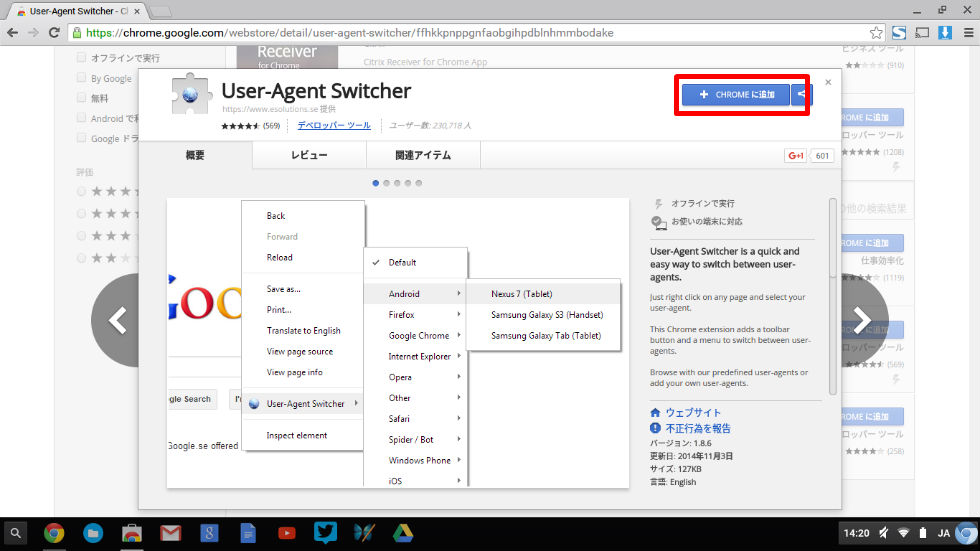Click the cast screen icon in the toolbar
980x551 pixels.
pos(922,32)
